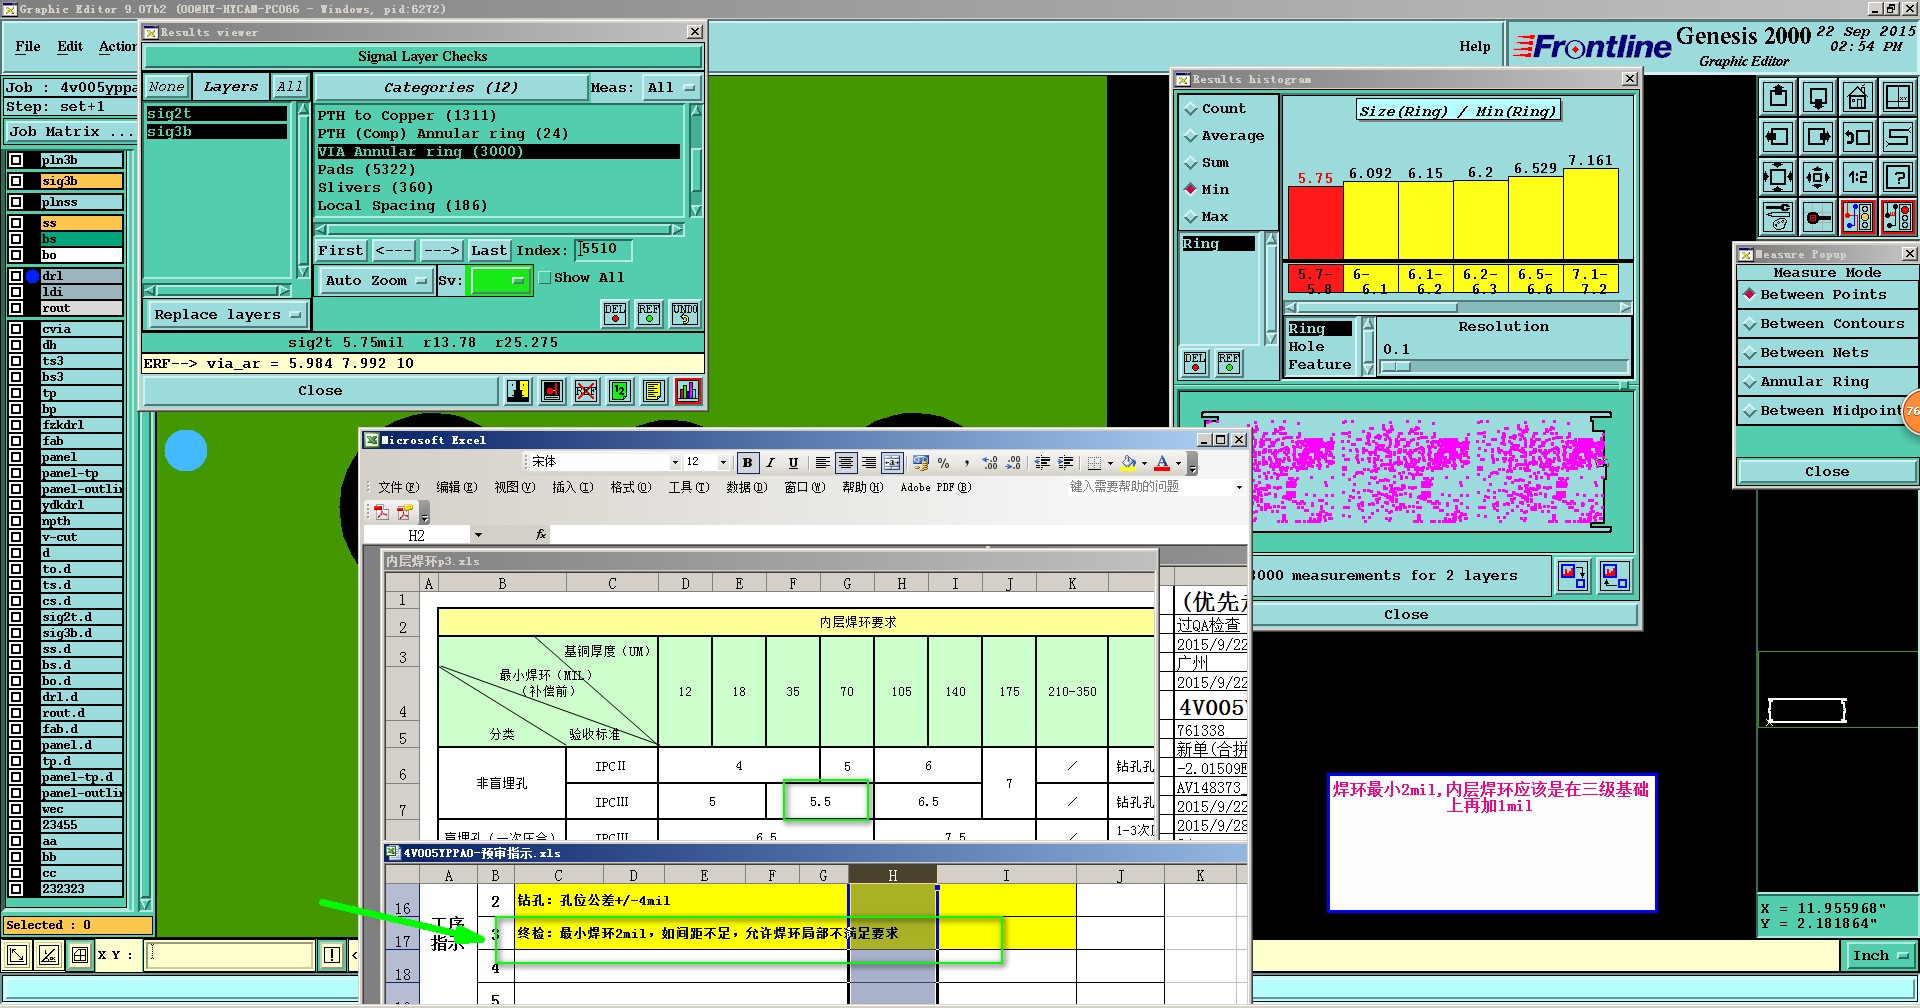Click the yellow 7.161 histogram bar
Screen dimensions: 1920x1008
1590,214
